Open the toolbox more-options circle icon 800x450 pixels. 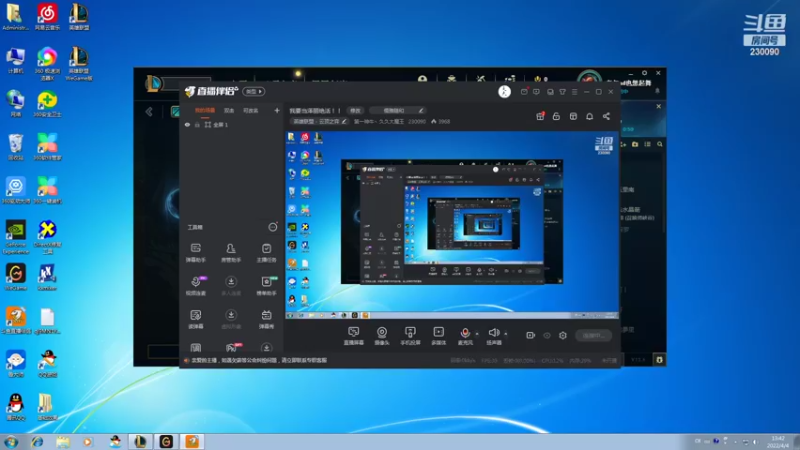click(273, 227)
